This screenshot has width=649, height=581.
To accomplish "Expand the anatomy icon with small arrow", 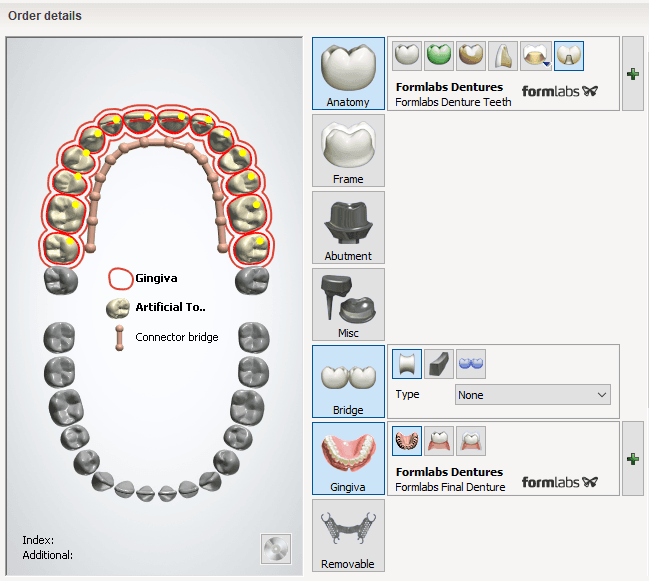I will point(537,55).
